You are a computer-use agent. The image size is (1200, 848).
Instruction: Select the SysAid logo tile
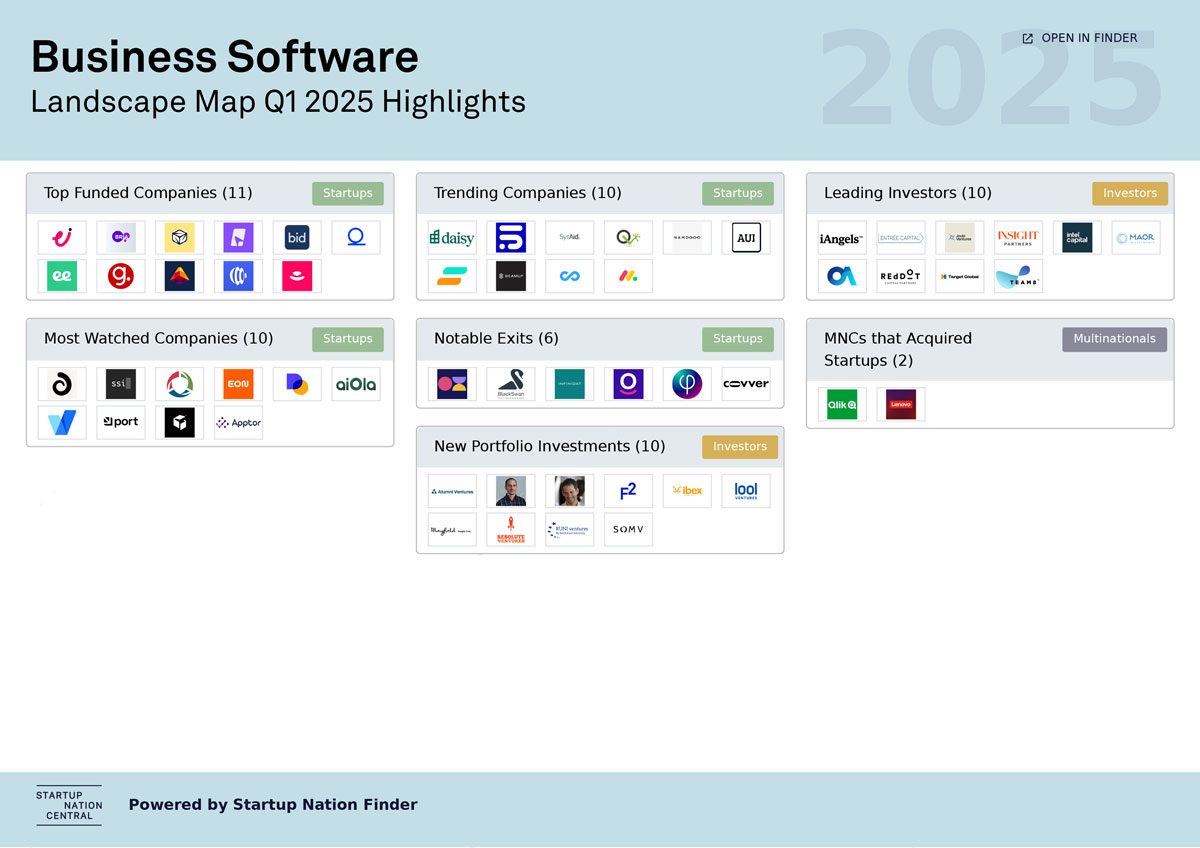570,237
